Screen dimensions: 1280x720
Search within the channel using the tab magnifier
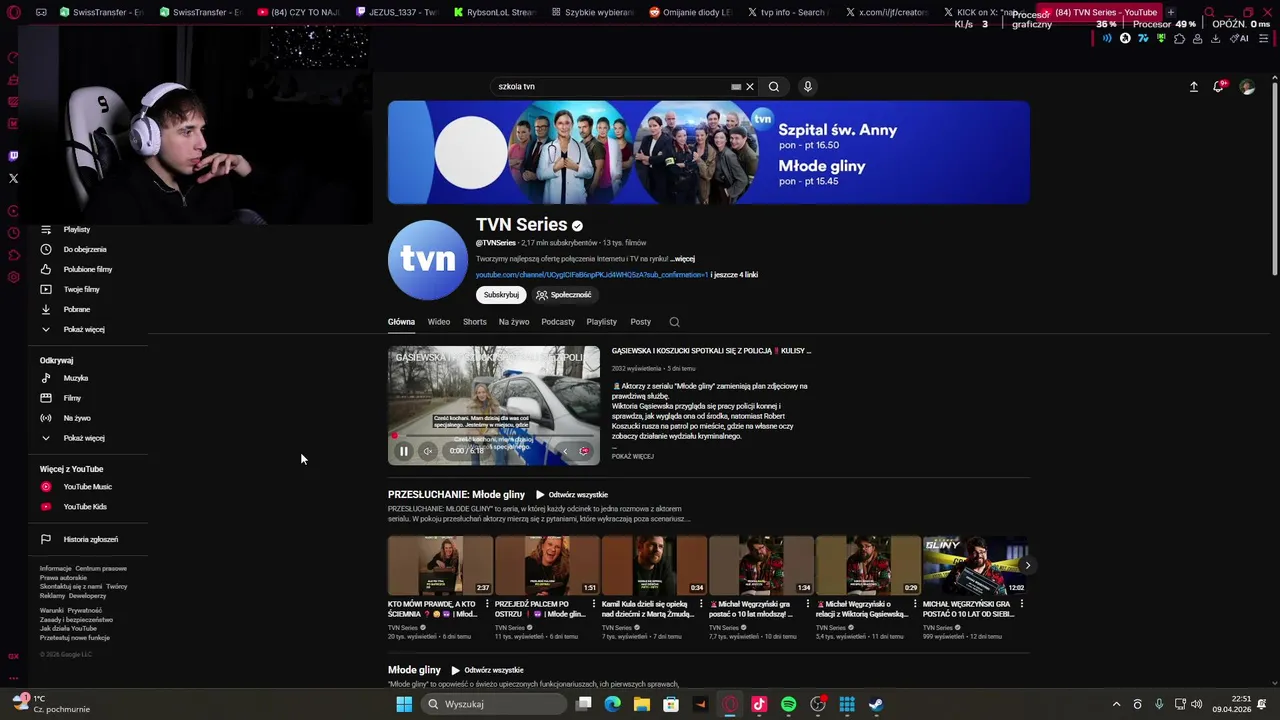tap(674, 322)
